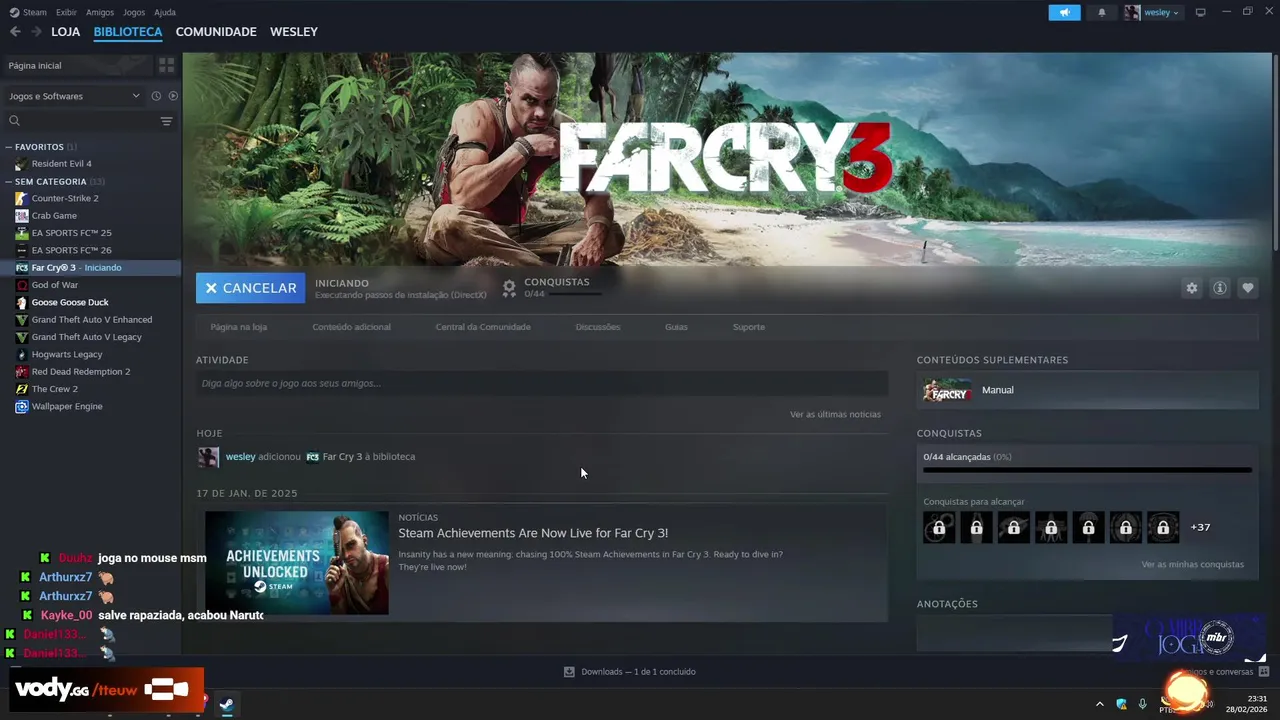Go to the LOJA tab

(x=65, y=32)
